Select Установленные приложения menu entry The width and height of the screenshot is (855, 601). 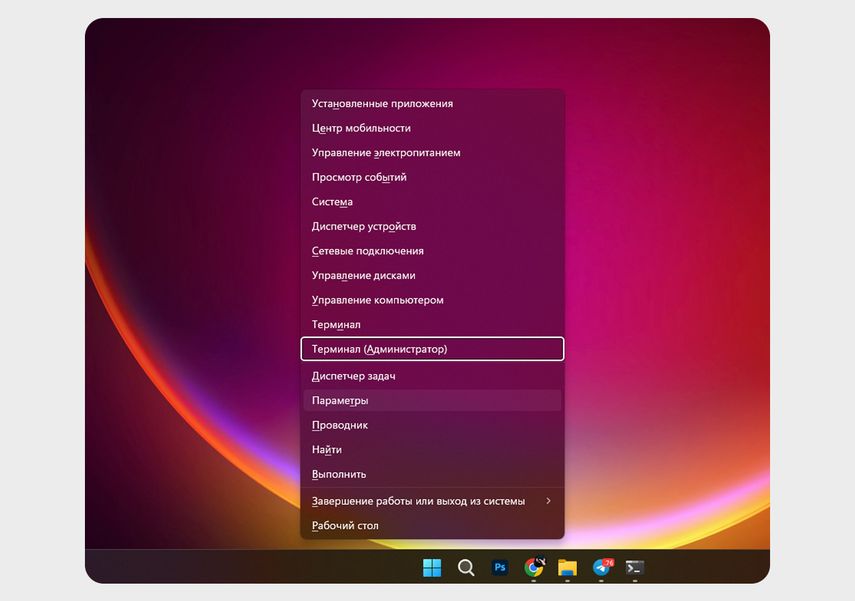pyautogui.click(x=432, y=104)
